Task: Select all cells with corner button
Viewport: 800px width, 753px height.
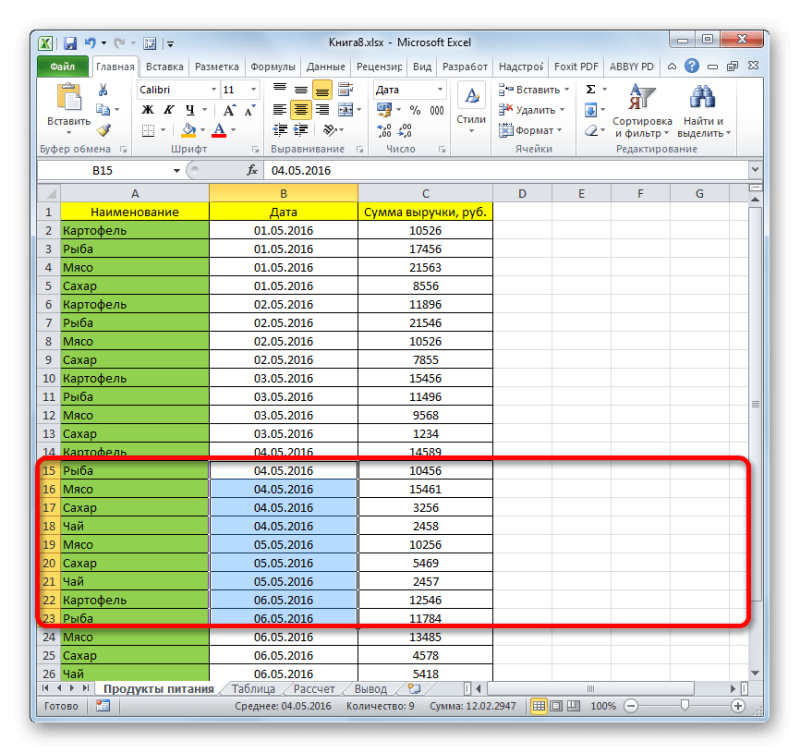Action: [49, 193]
